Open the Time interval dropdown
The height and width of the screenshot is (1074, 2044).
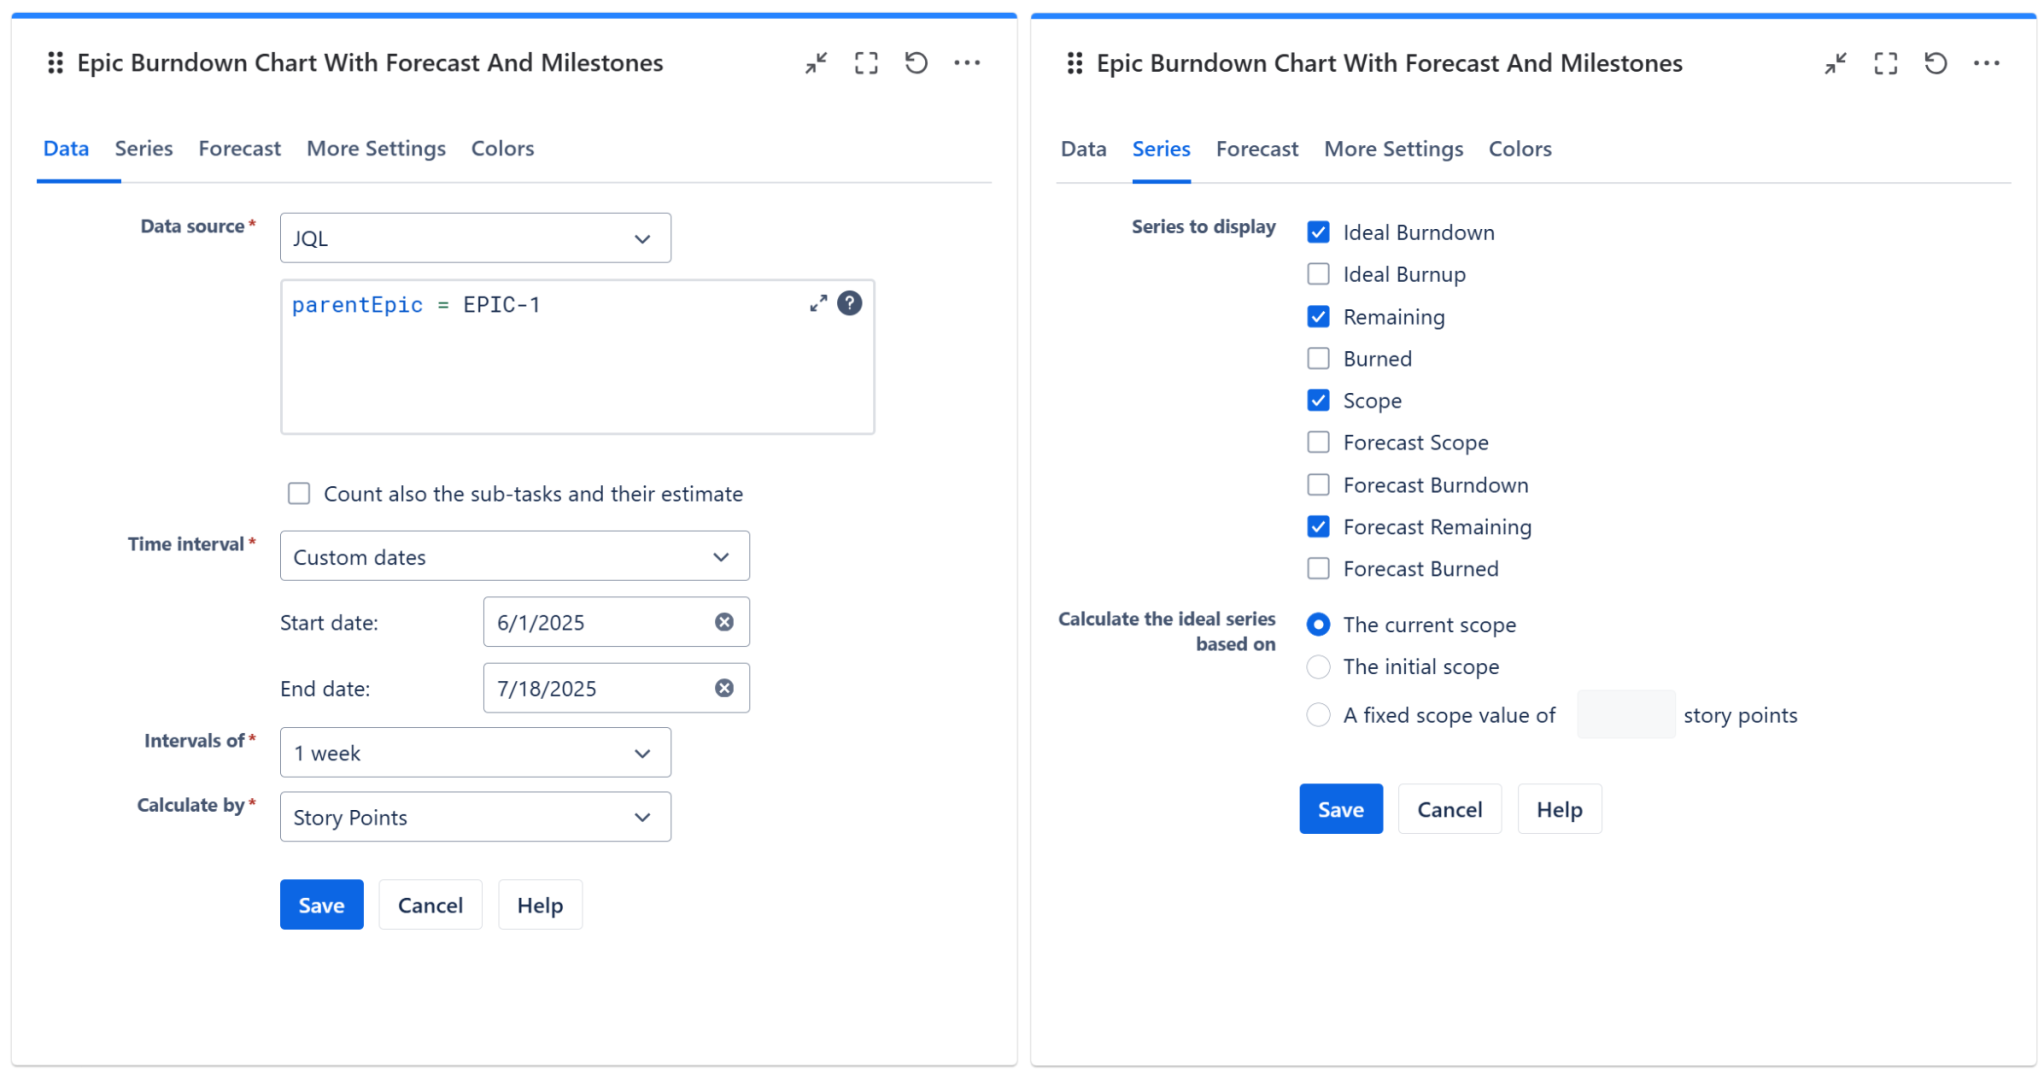[514, 556]
